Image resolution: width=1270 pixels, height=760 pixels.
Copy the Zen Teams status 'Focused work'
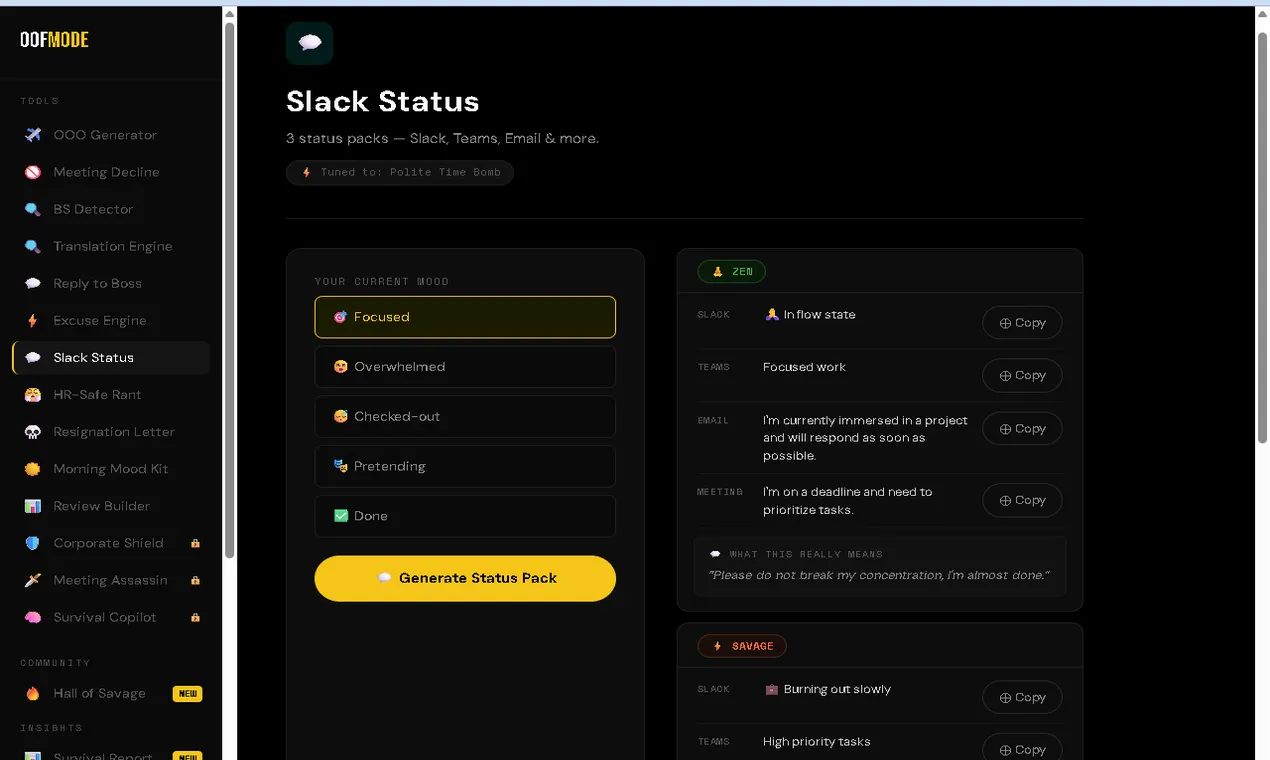click(1022, 375)
